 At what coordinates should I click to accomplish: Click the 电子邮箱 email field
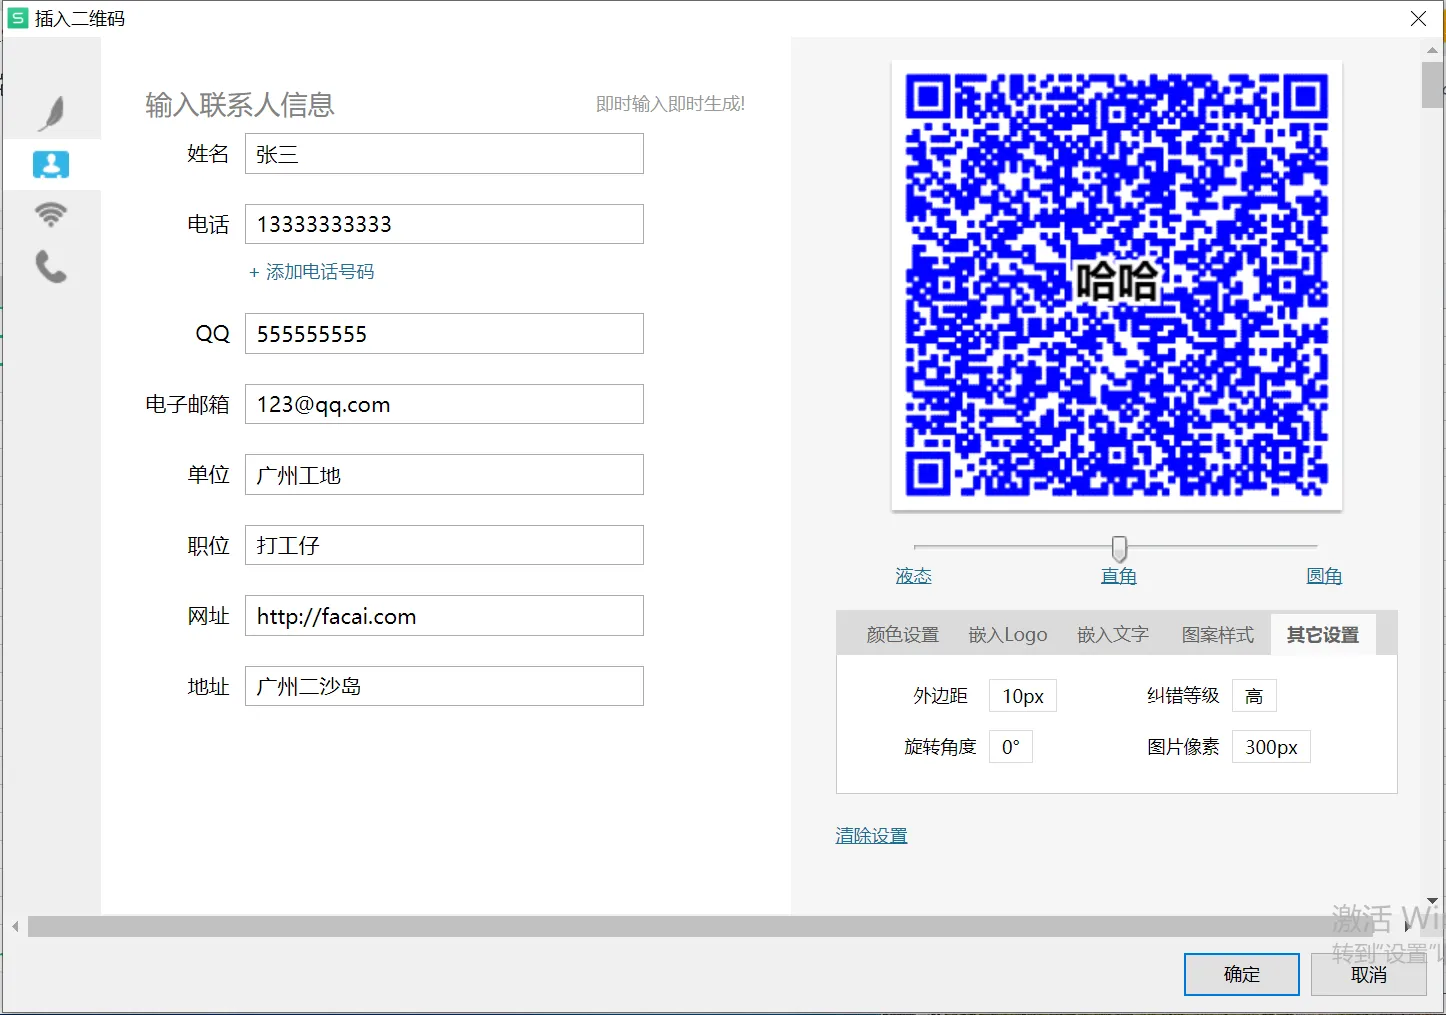tap(444, 404)
